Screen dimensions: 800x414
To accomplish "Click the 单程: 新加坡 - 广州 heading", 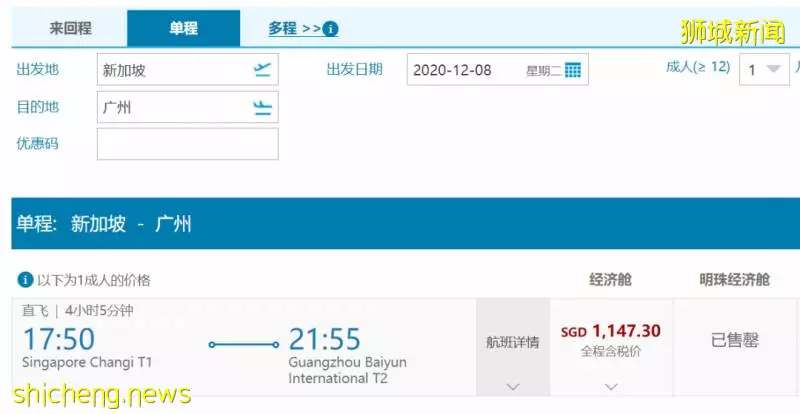I will [x=104, y=224].
